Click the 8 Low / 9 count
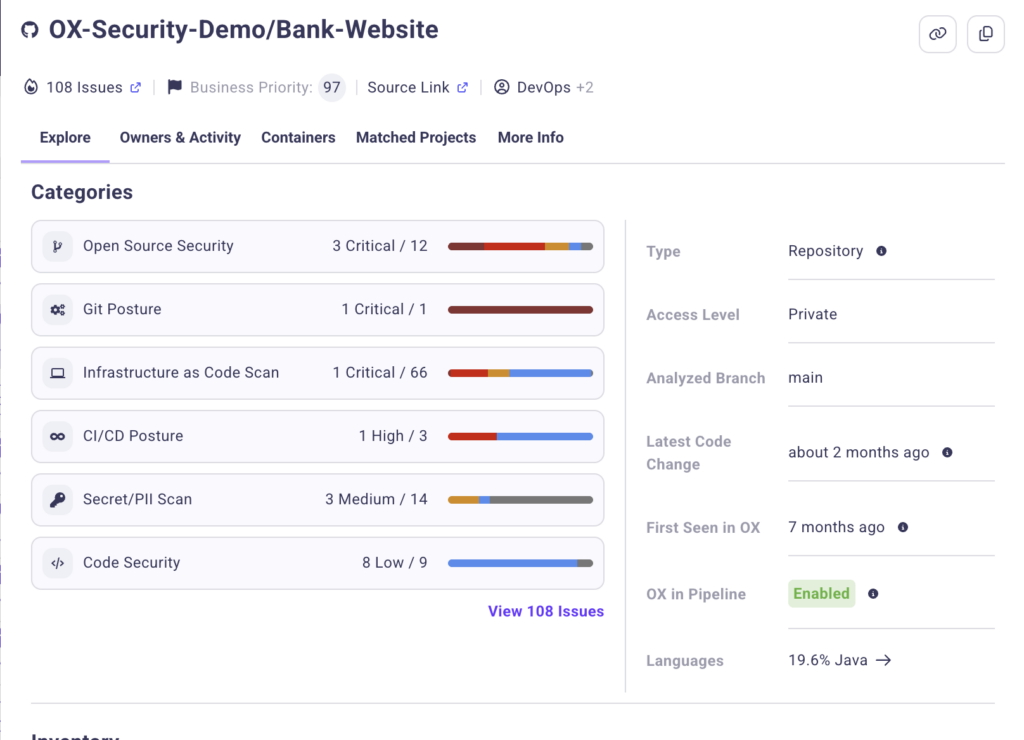The width and height of the screenshot is (1024, 740). [394, 563]
